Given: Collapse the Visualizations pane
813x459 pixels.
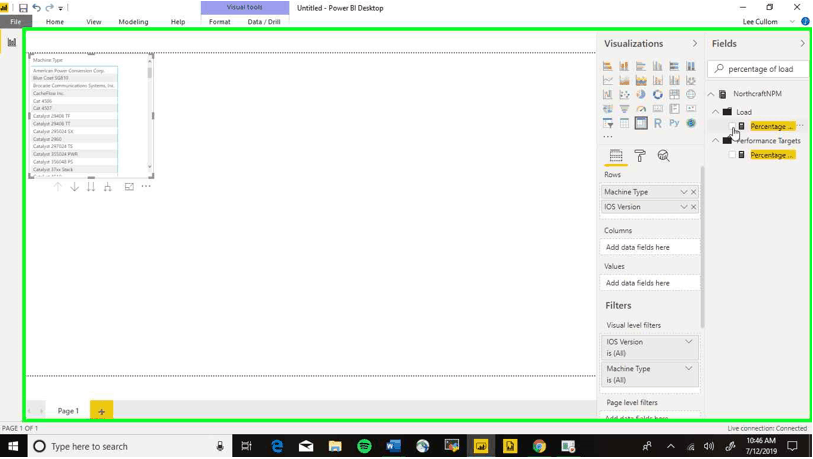Looking at the screenshot, I should pos(695,44).
